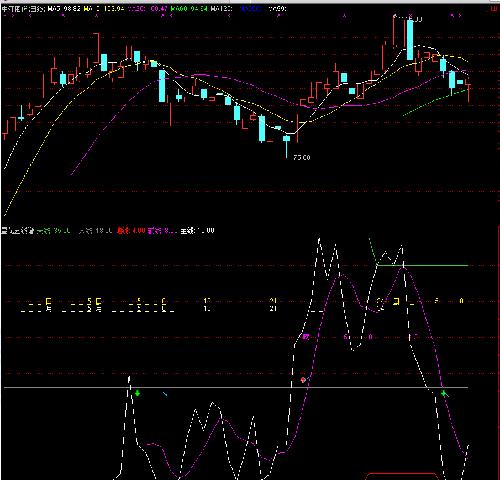This screenshot has height=480, width=500.
Task: Select the tall cyan candlestick at the price peak
Action: (x=410, y=40)
